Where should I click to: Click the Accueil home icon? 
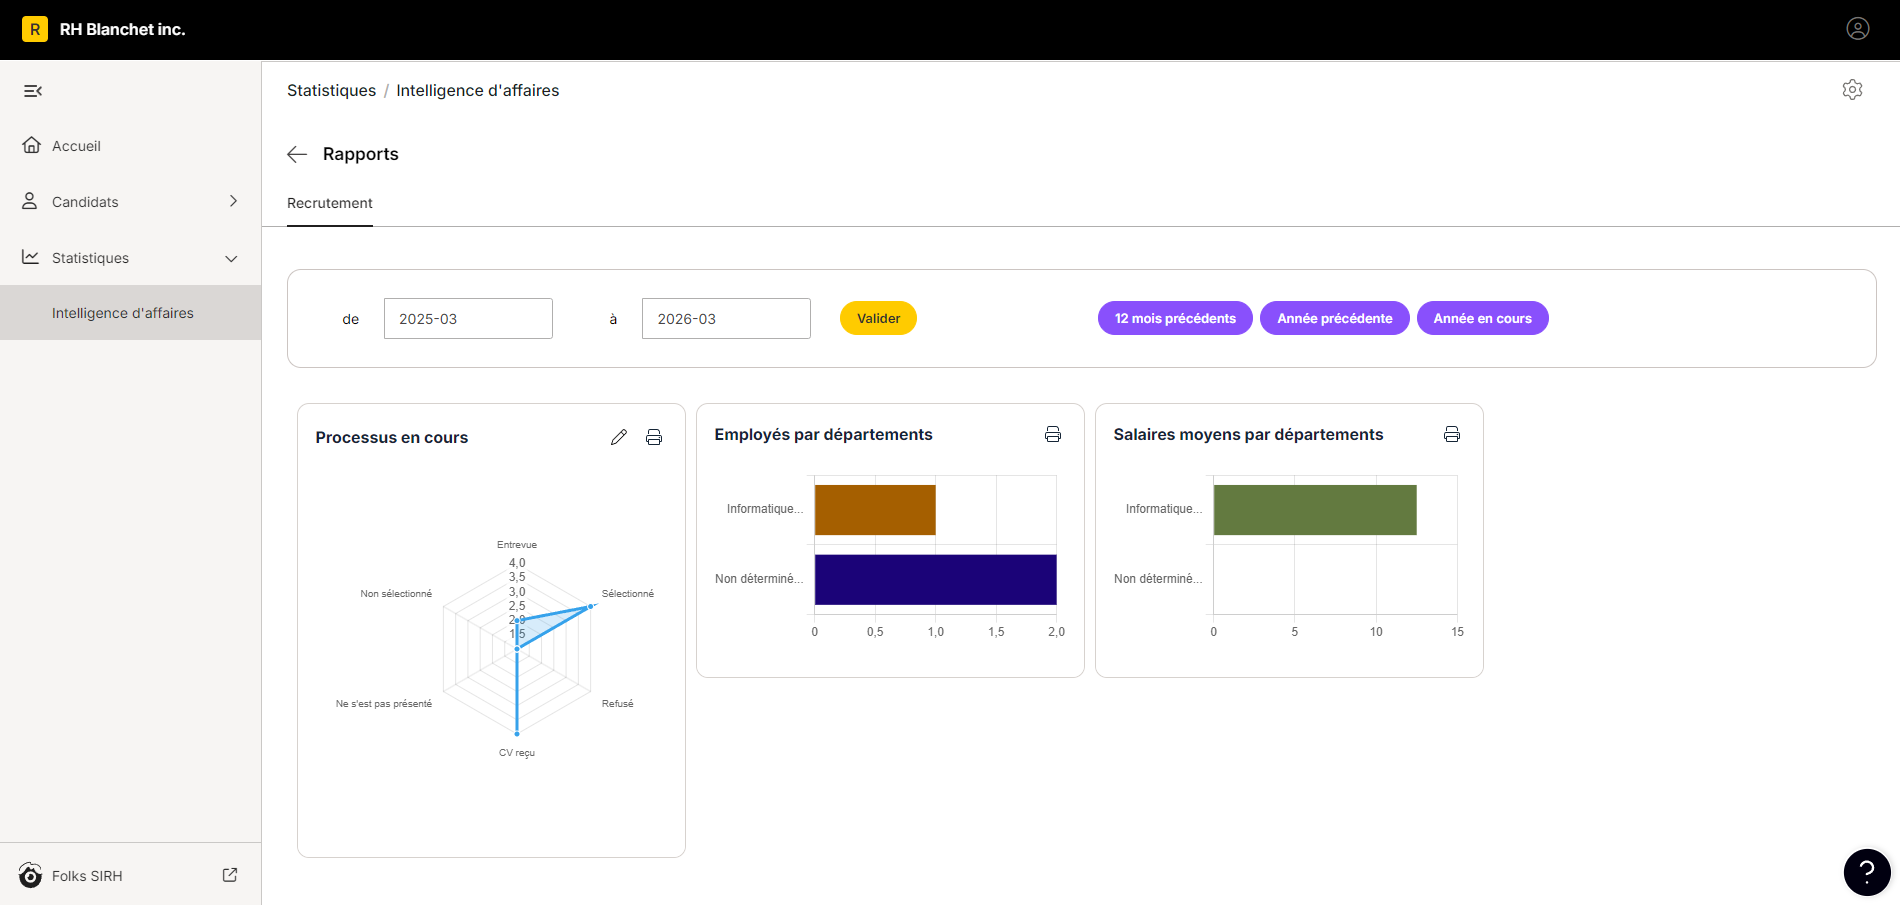(x=31, y=145)
